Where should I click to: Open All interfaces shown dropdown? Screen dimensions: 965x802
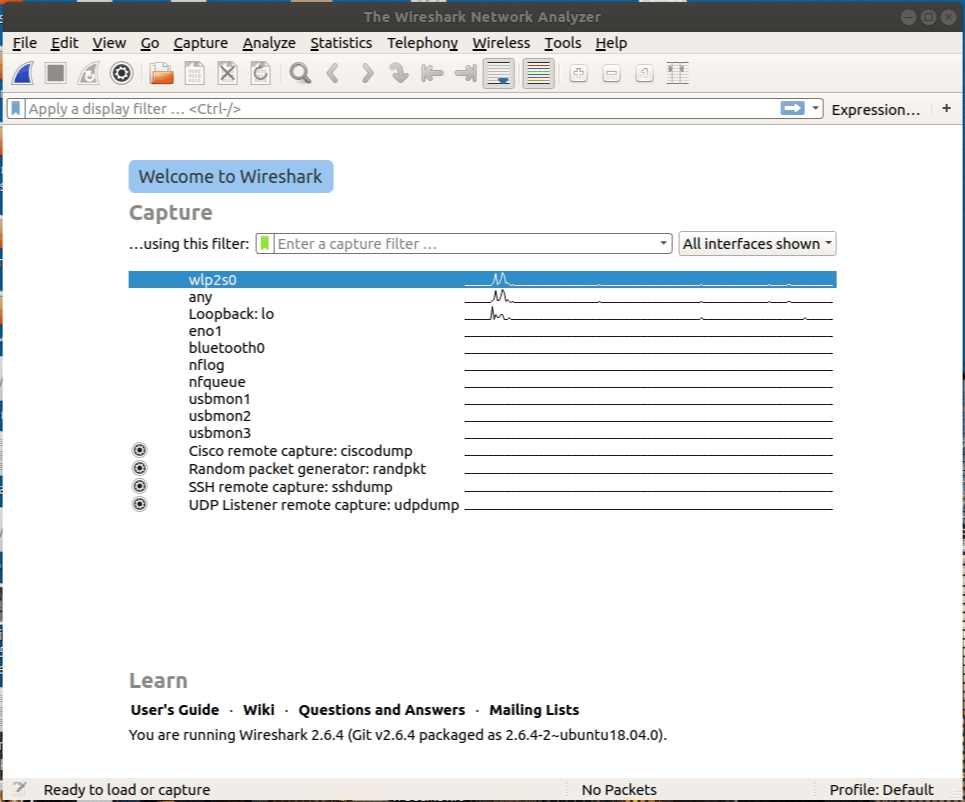click(757, 244)
